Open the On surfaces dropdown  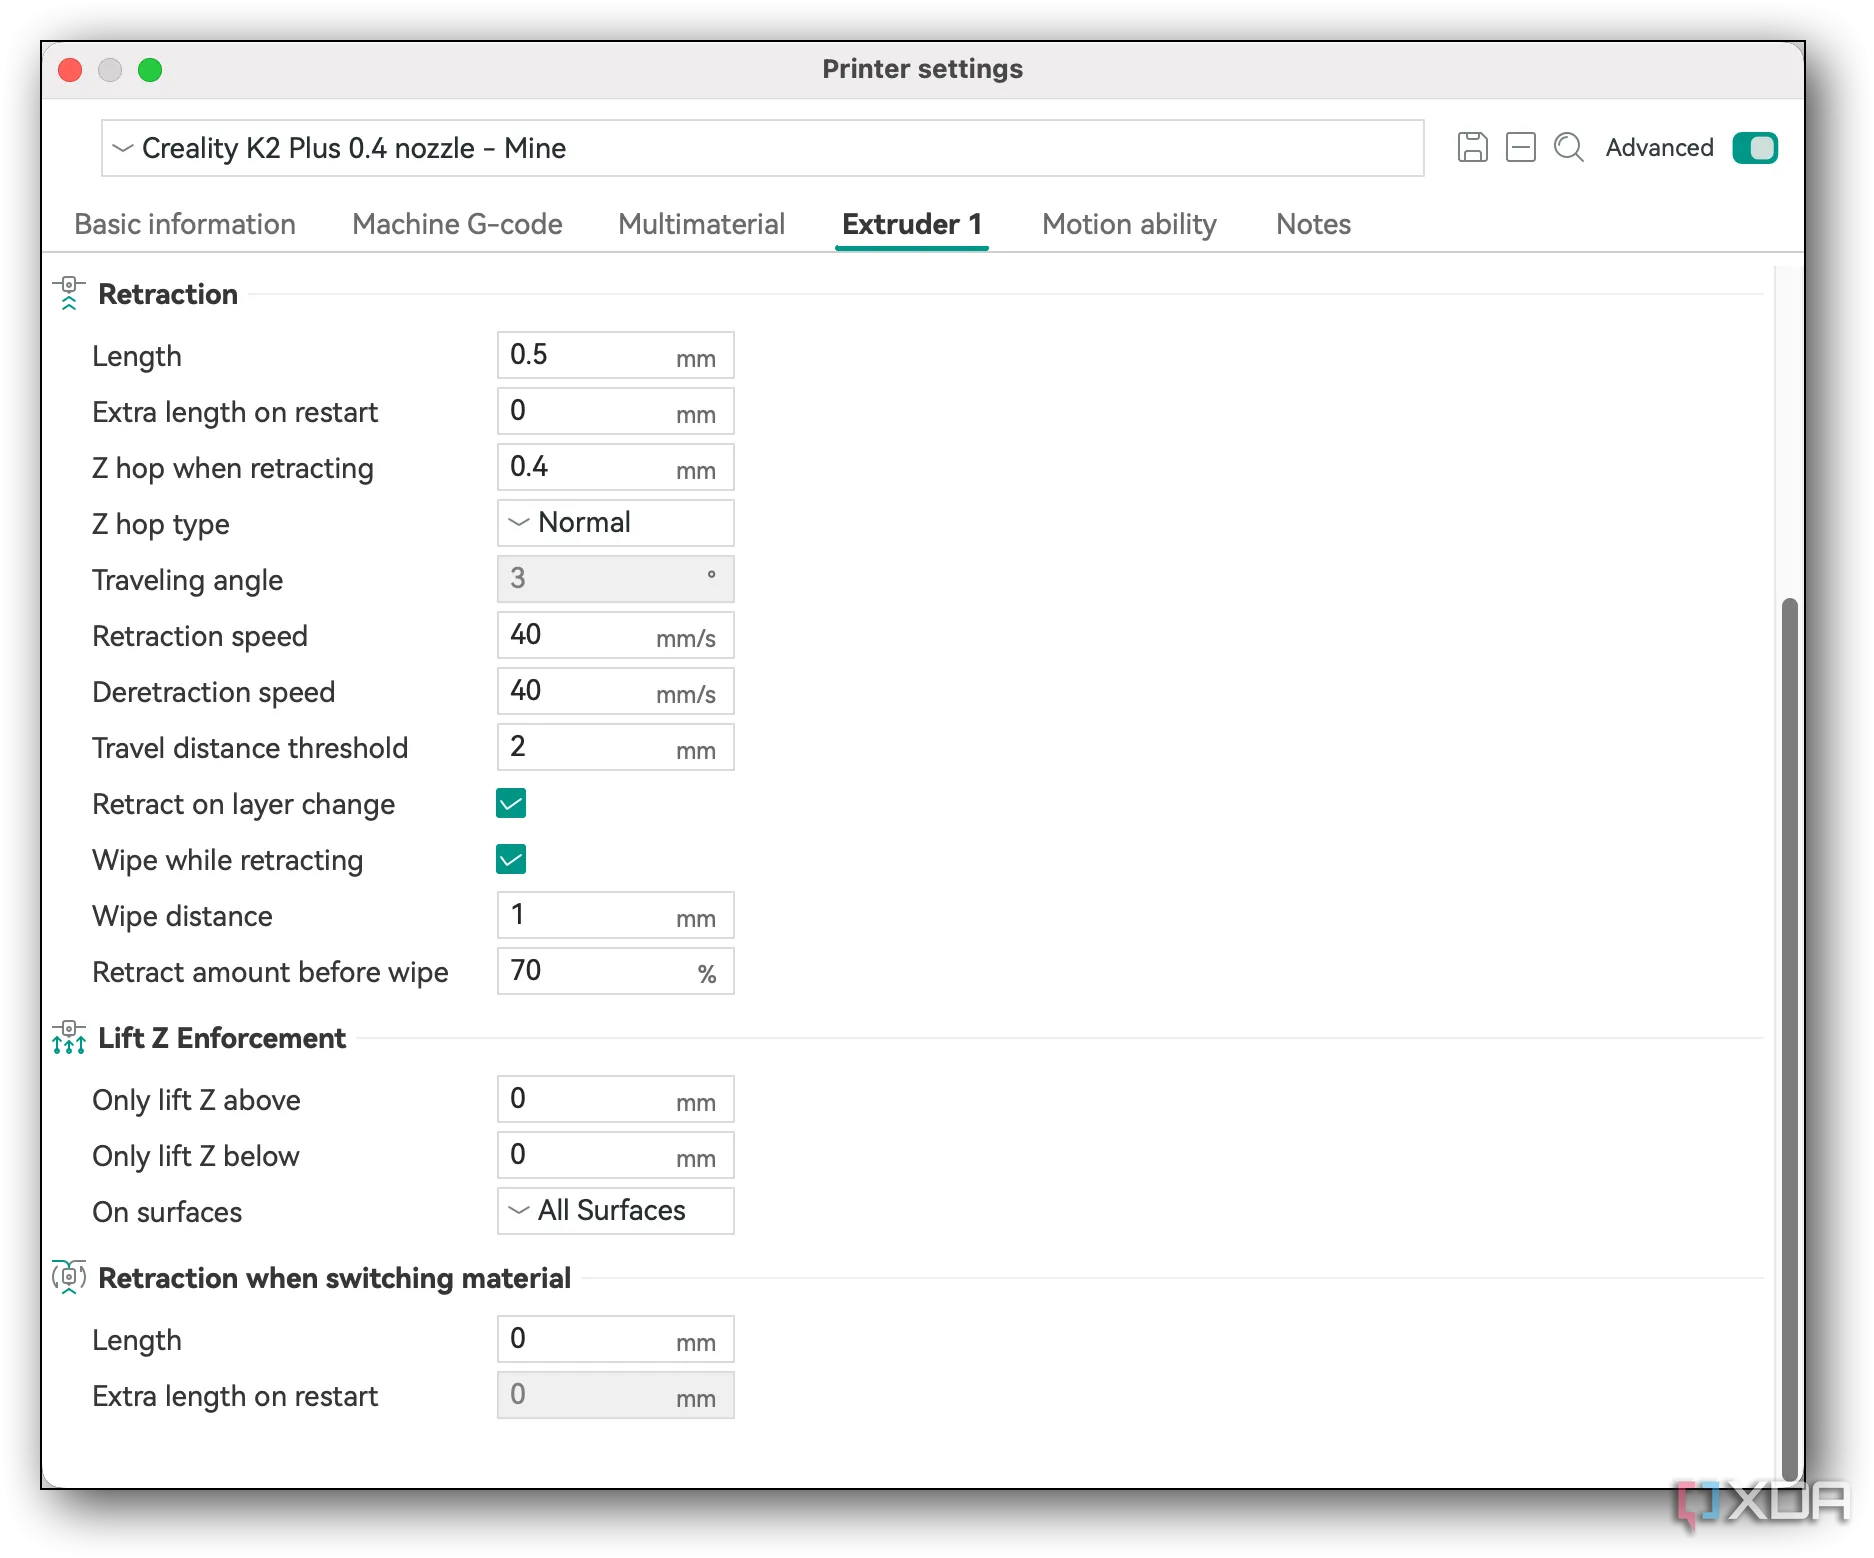pyautogui.click(x=615, y=1211)
